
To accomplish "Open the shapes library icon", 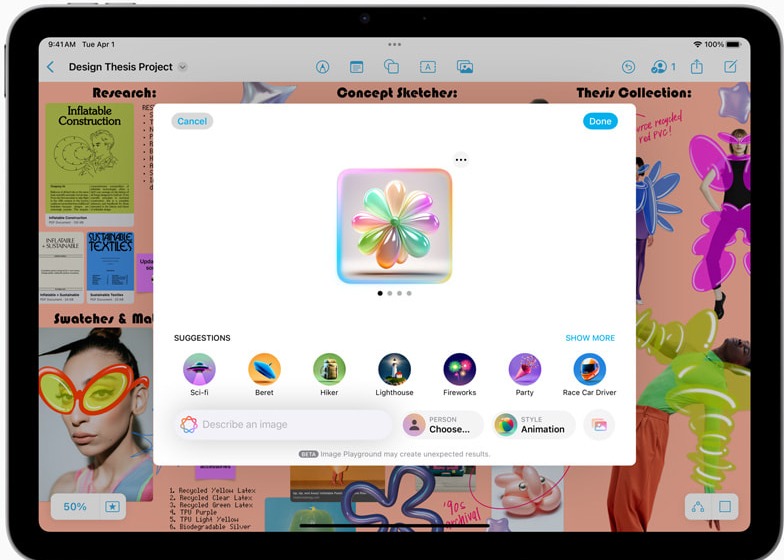I will click(391, 66).
